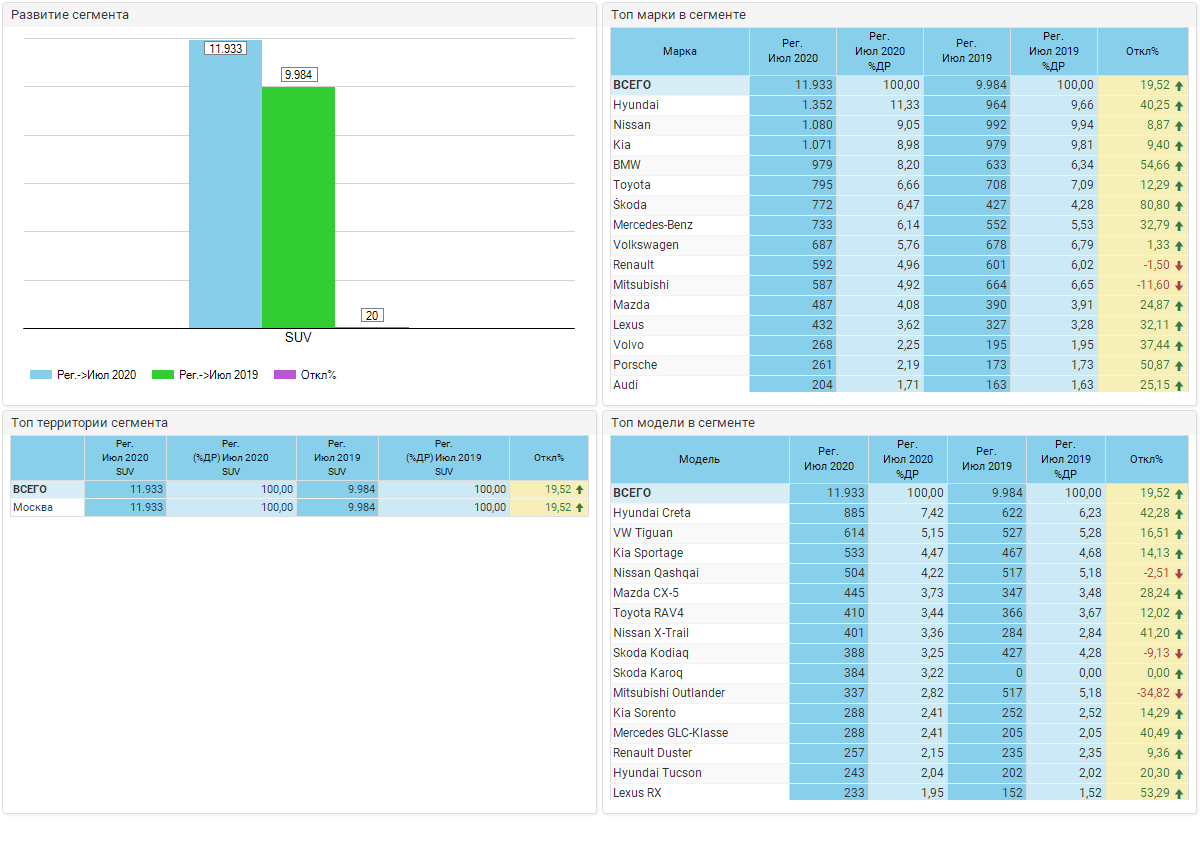
Task: Select the Volkswagen row label
Action: tap(646, 245)
